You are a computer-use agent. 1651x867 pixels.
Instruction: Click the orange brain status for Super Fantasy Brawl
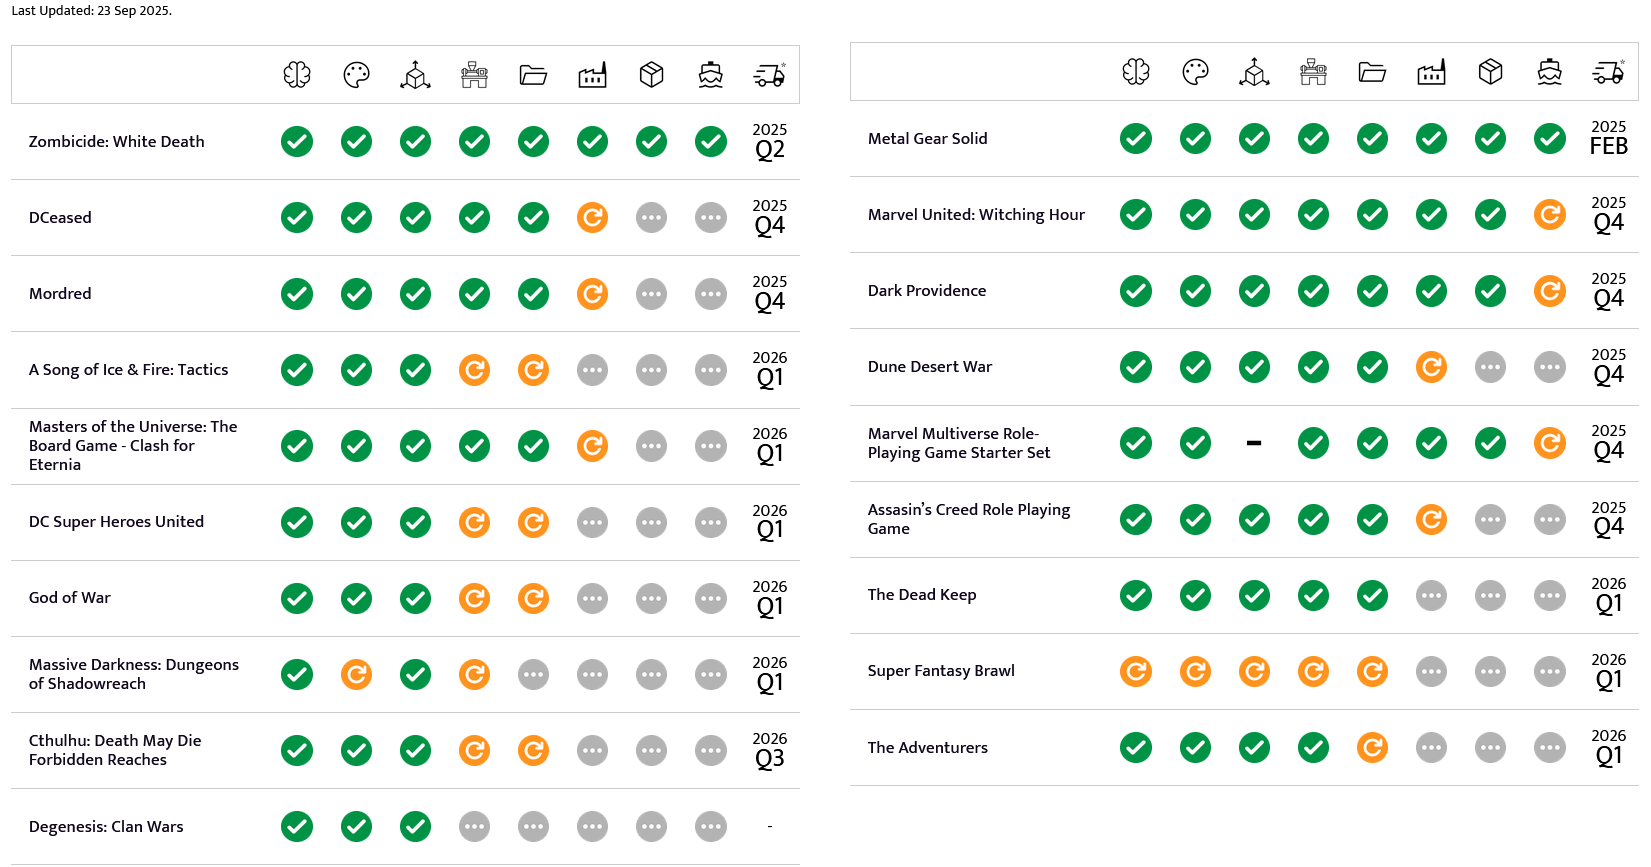click(1136, 671)
